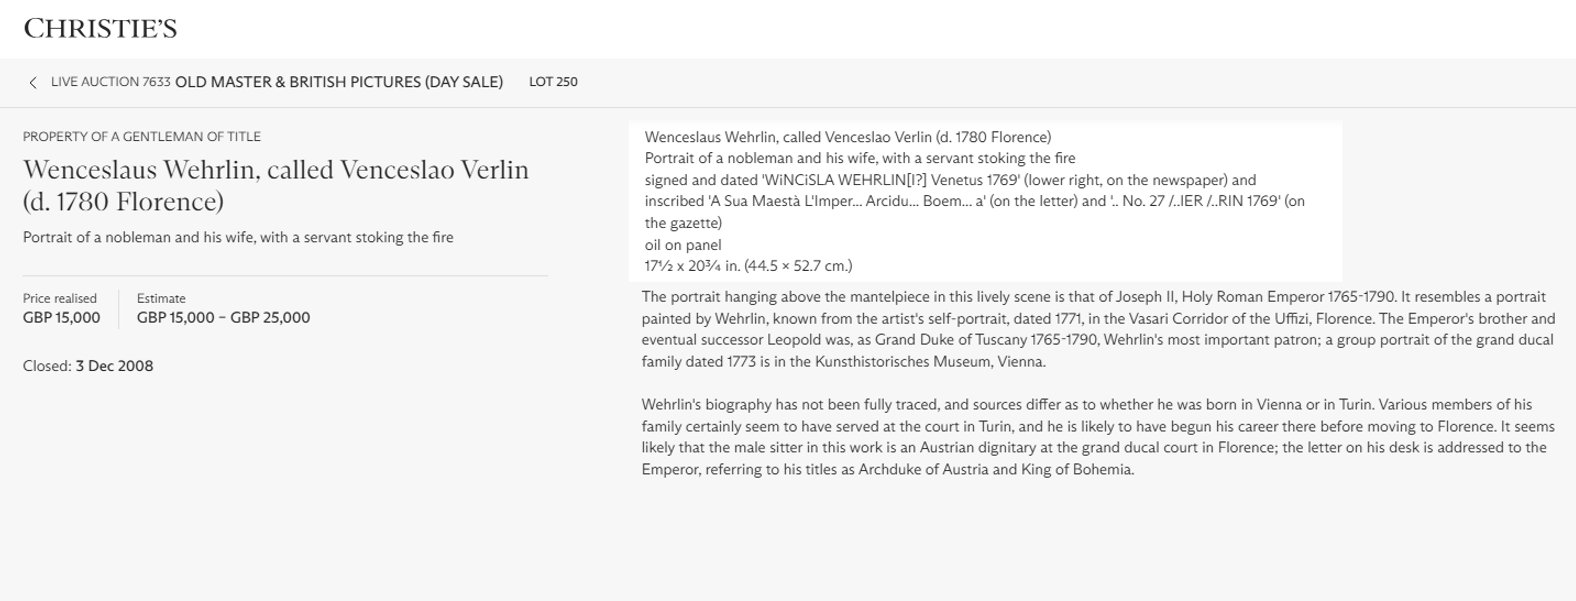Click the portrait subtitle below the large heading
The image size is (1576, 601).
[238, 238]
